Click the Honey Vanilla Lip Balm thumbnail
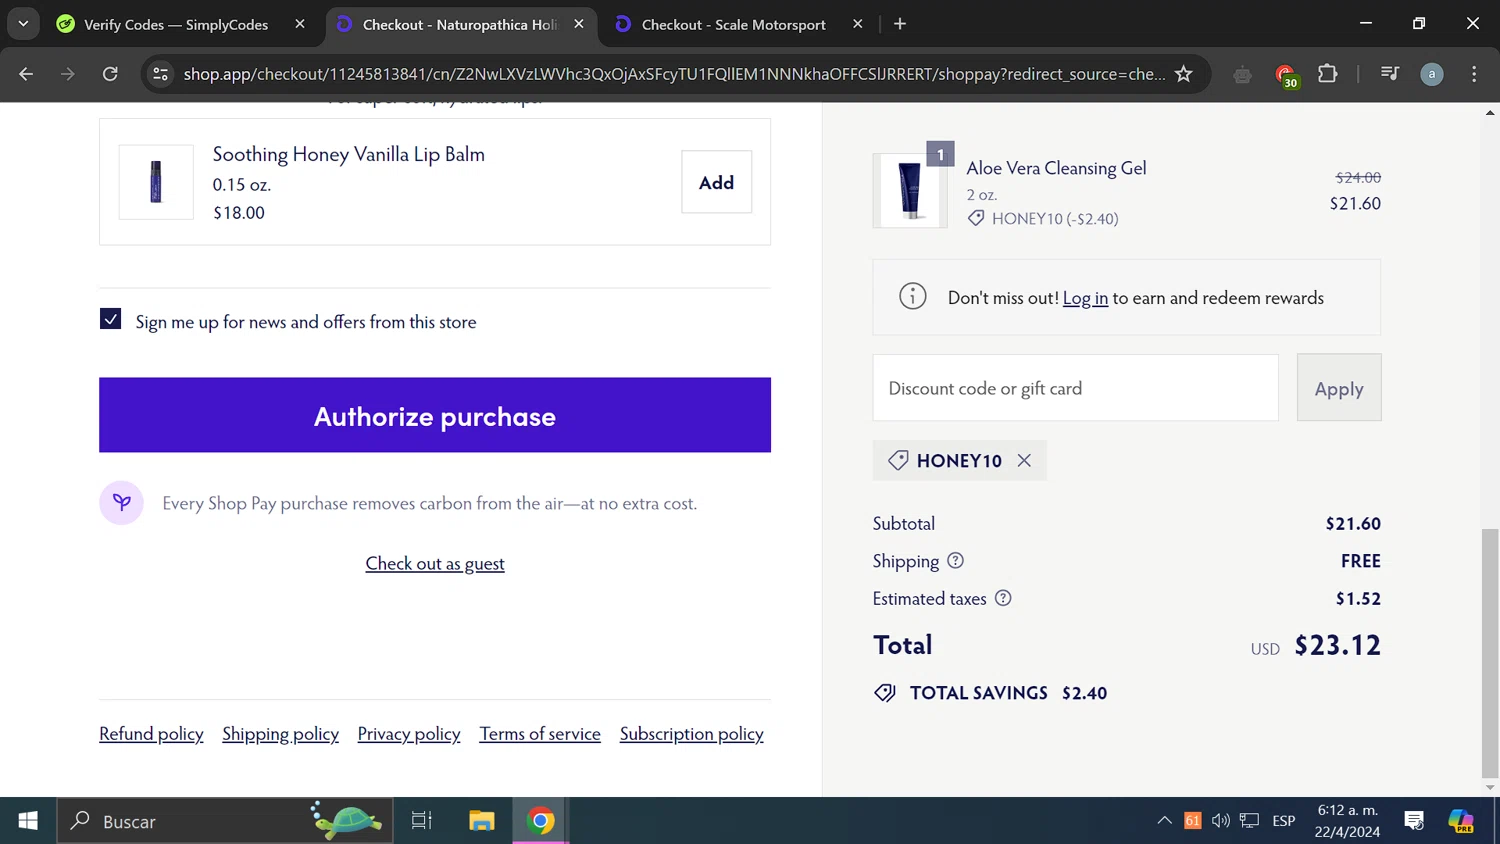 click(x=156, y=182)
